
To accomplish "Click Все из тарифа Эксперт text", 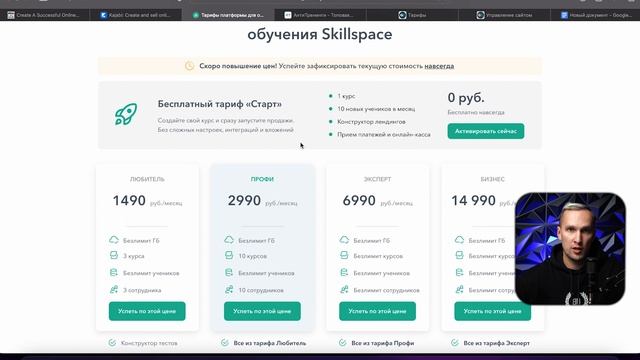I will pyautogui.click(x=496, y=343).
